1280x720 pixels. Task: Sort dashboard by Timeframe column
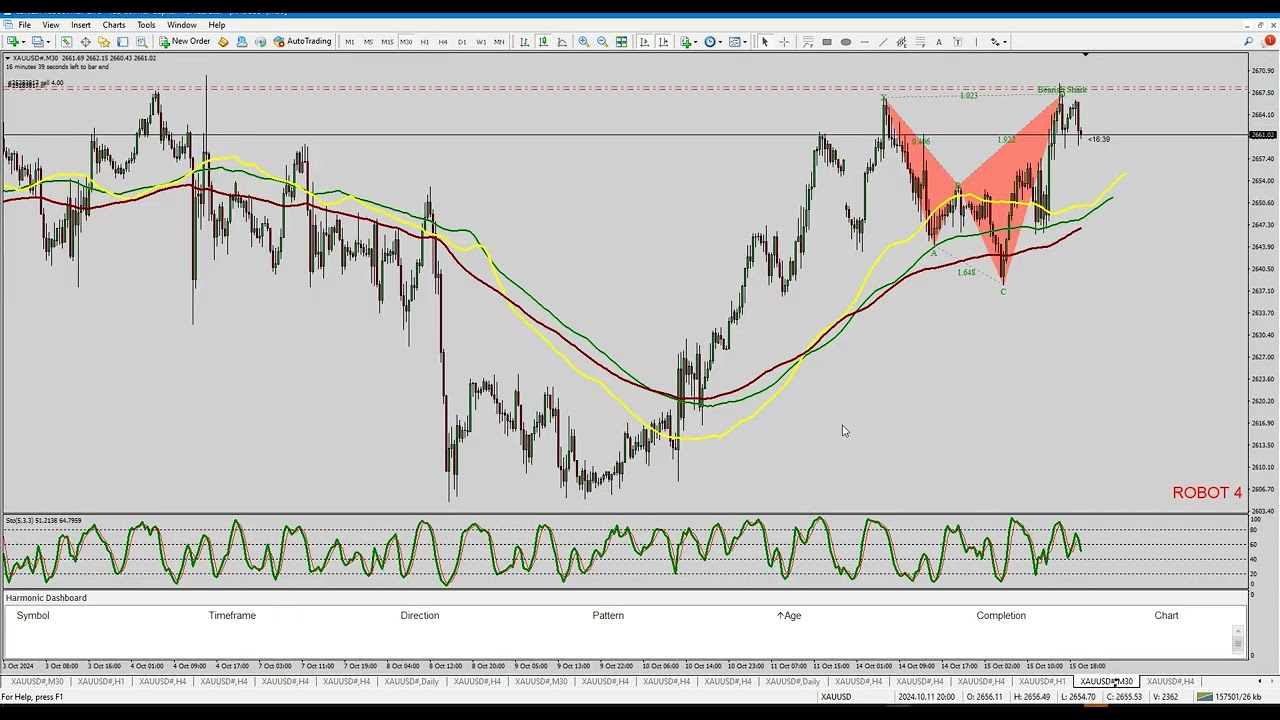[x=232, y=615]
